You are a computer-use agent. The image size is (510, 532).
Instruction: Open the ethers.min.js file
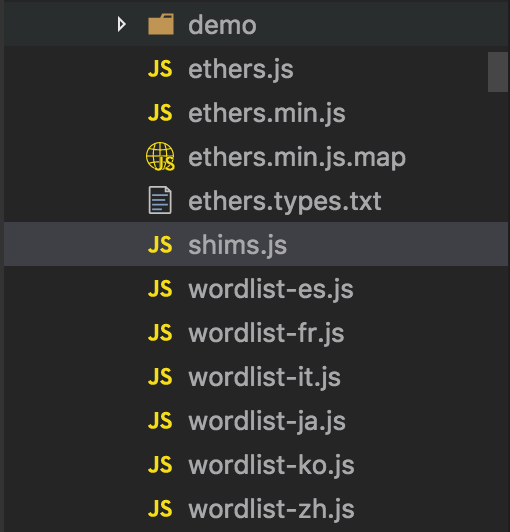coord(267,113)
